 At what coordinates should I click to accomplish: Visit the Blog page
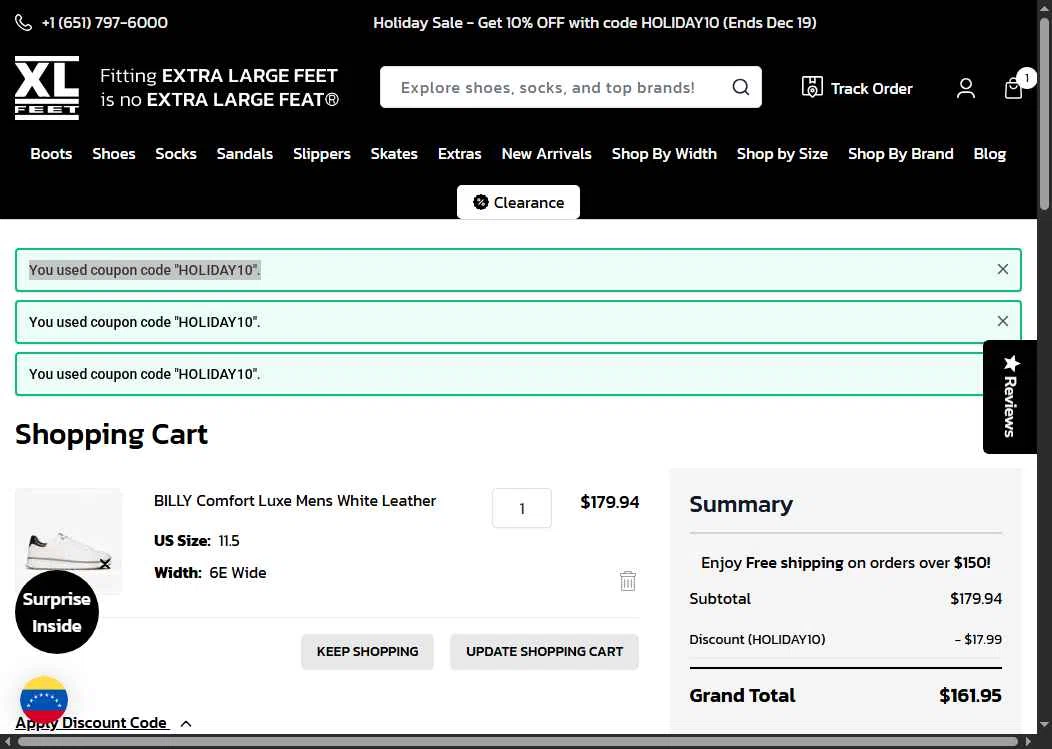(x=990, y=154)
